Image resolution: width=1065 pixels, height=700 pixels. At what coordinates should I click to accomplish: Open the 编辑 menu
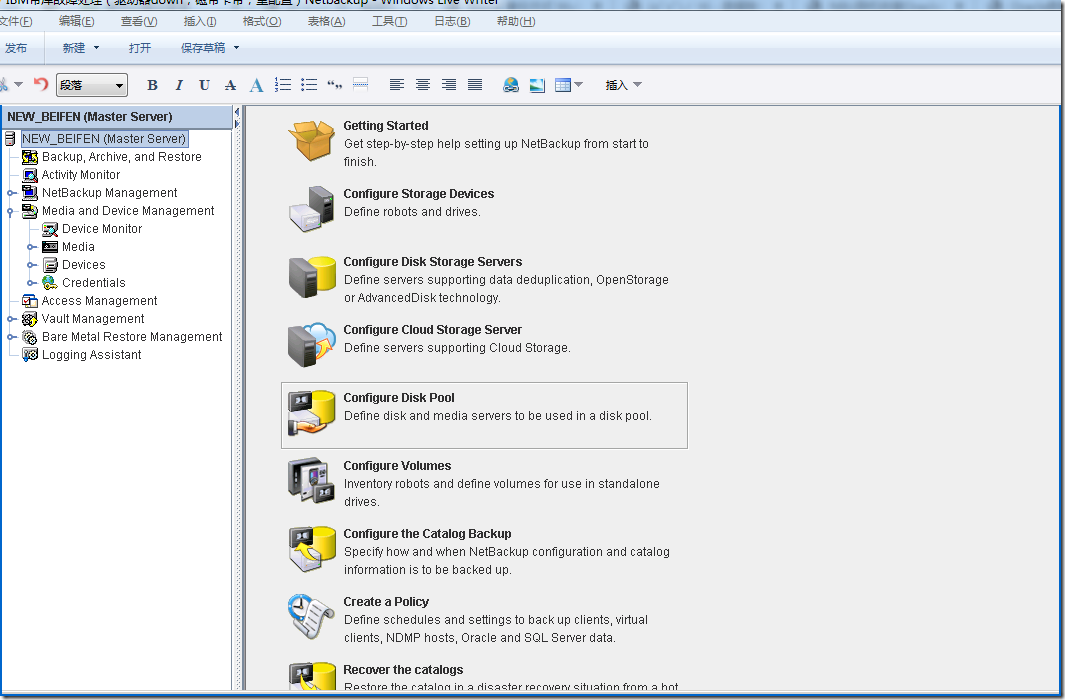tap(77, 21)
